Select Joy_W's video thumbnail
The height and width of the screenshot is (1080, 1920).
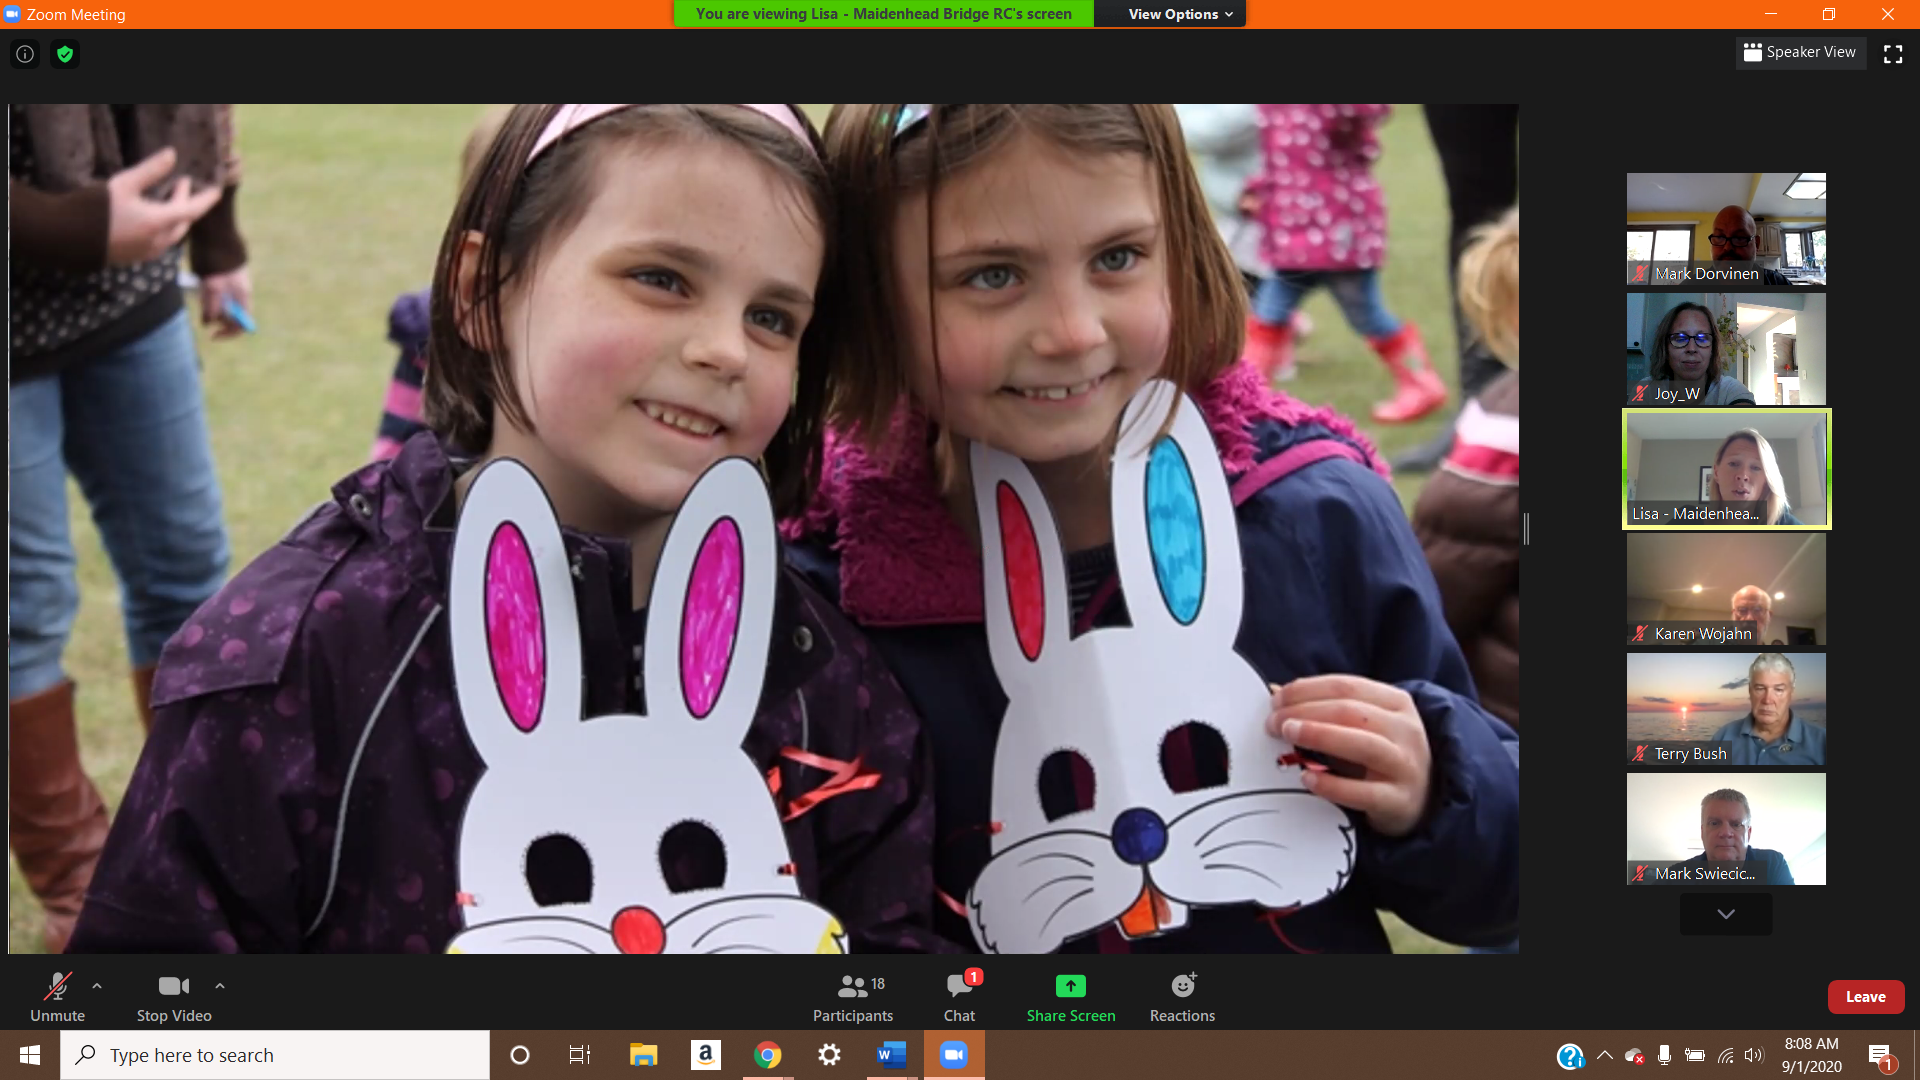[x=1726, y=349]
